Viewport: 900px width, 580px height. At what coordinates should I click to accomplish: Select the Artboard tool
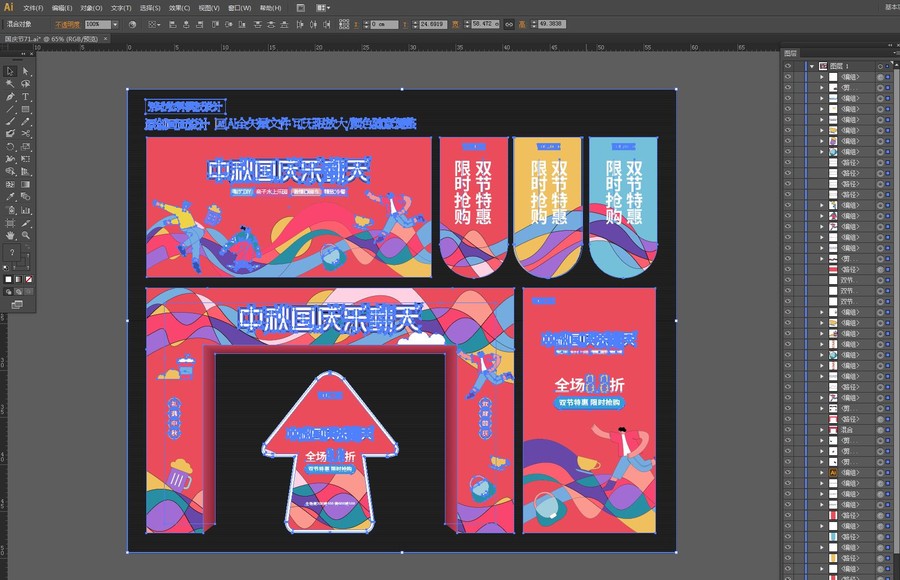[10, 223]
